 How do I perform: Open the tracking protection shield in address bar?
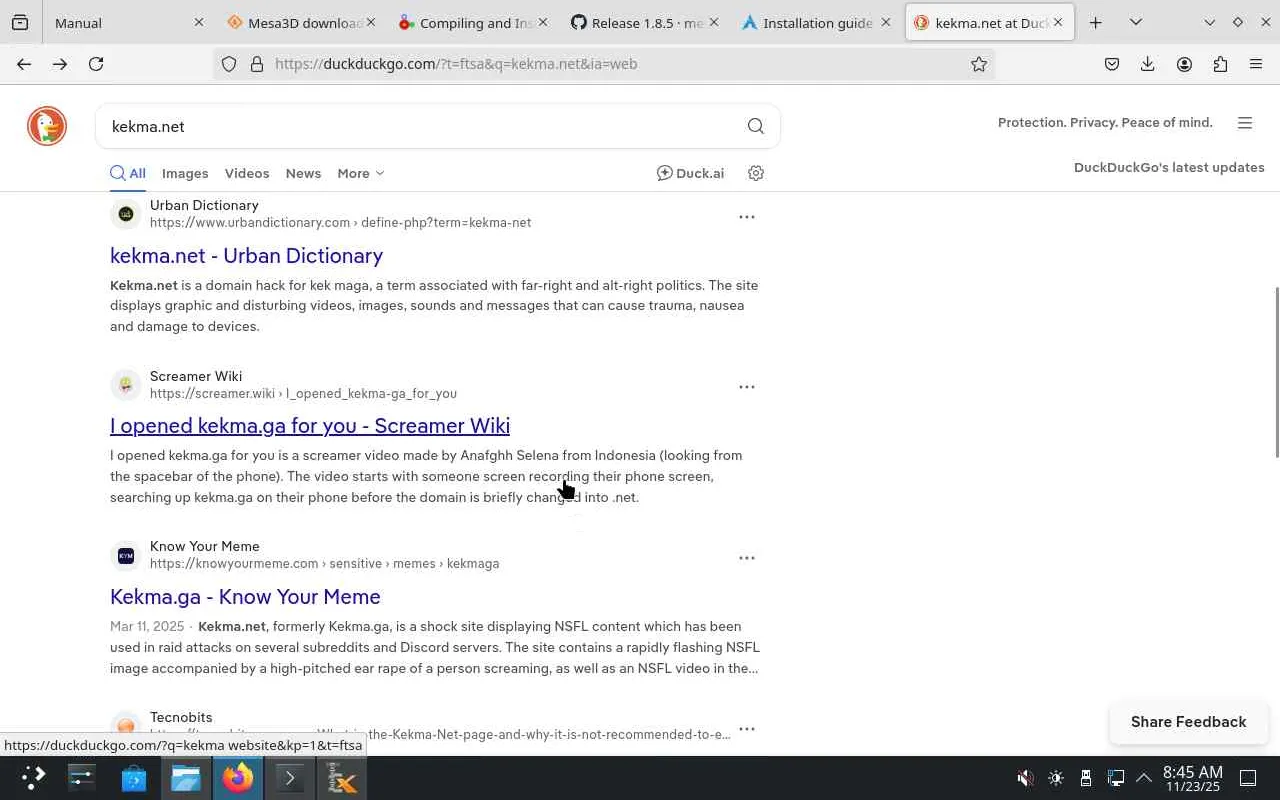tap(229, 64)
